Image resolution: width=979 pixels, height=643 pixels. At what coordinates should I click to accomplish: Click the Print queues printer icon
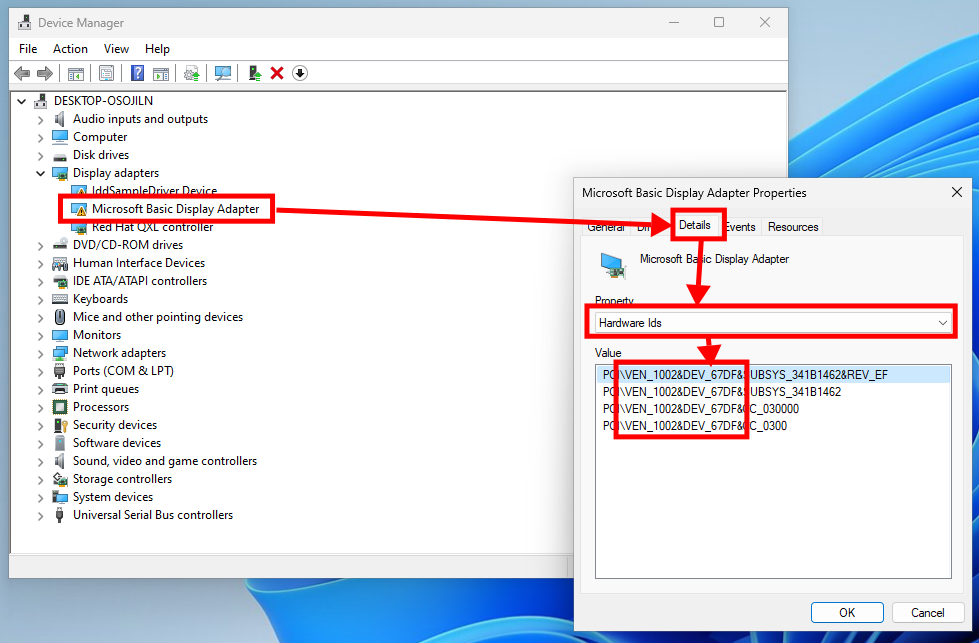60,389
